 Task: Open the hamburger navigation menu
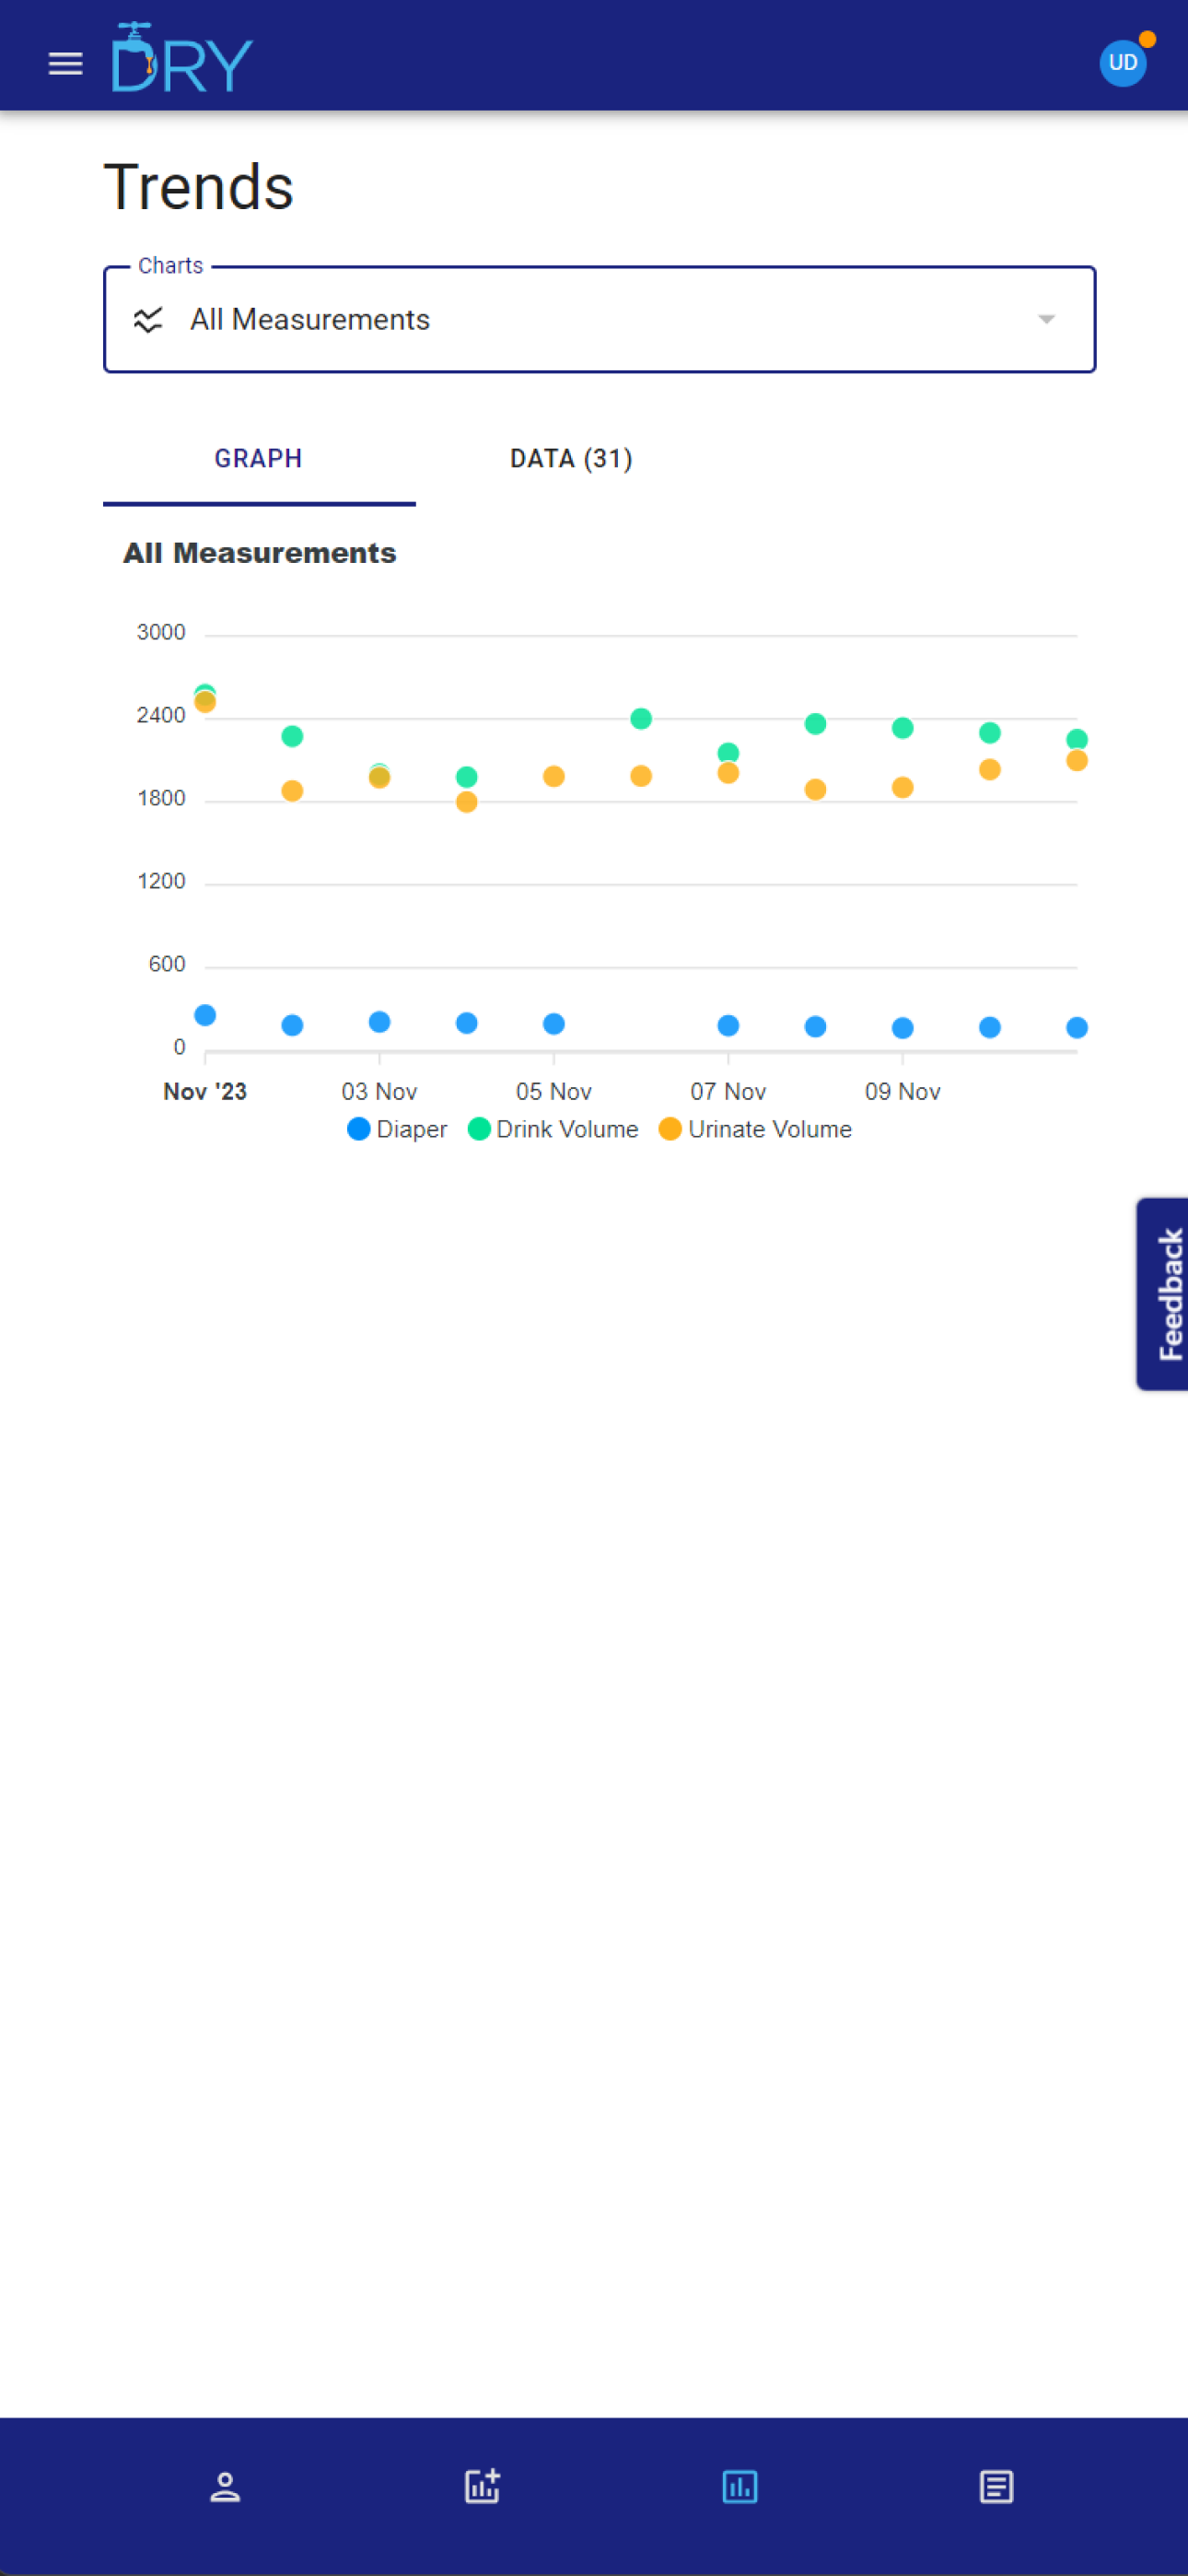(66, 63)
